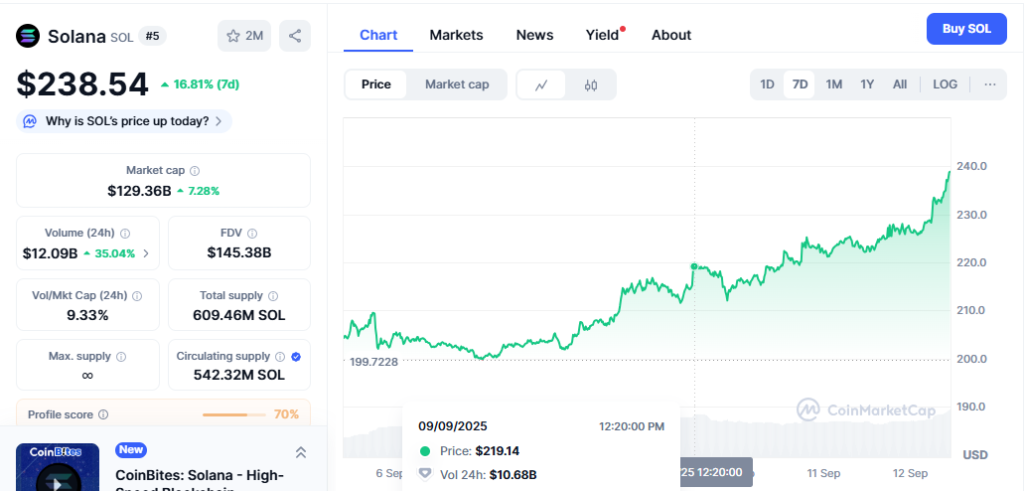Click the $129.36B market cap value

[x=139, y=191]
